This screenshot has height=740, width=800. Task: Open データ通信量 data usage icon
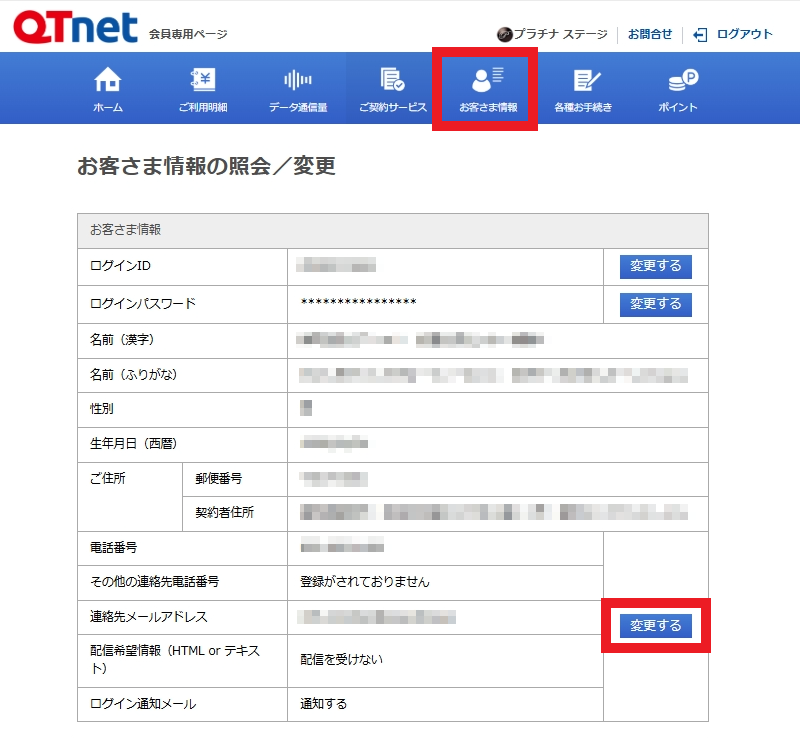pos(297,80)
